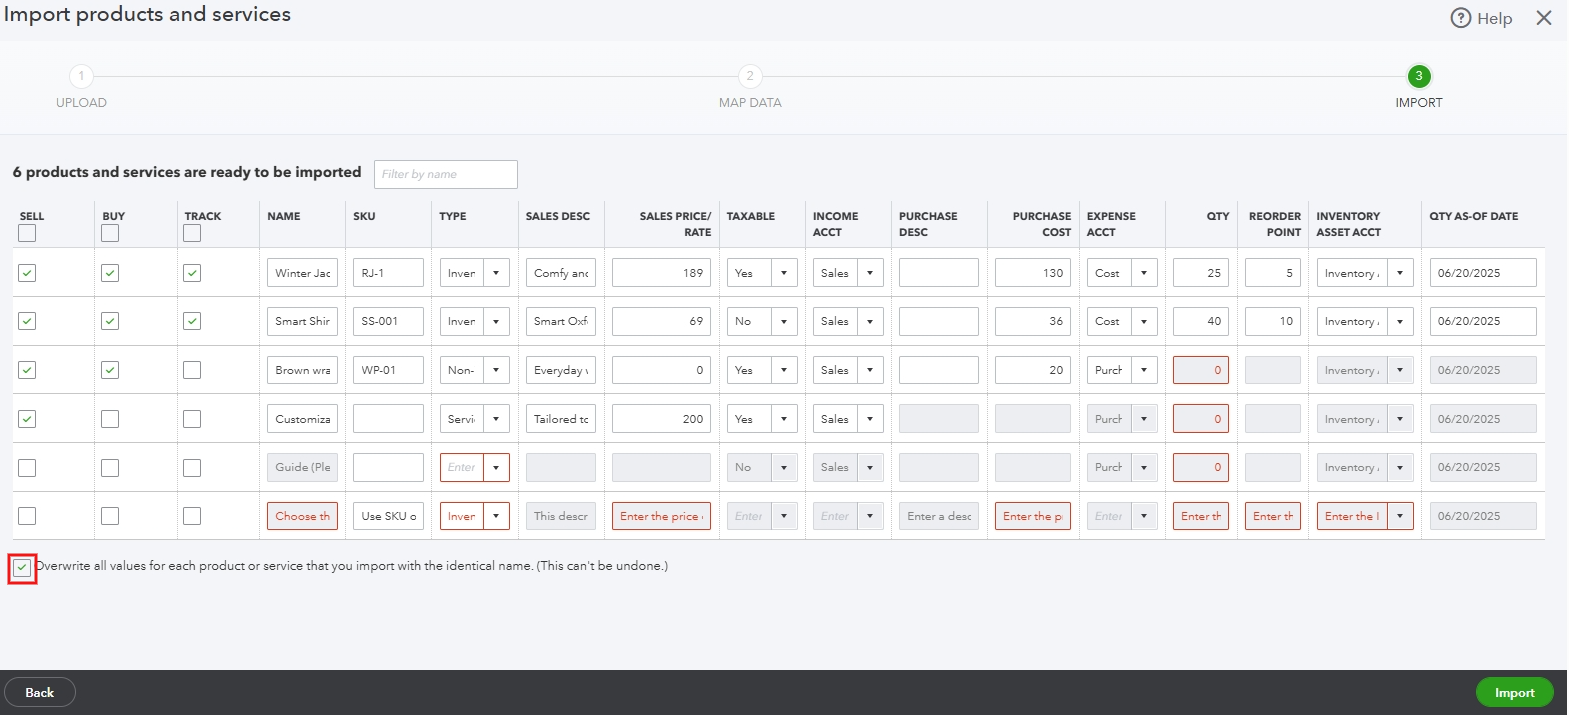Image resolution: width=1569 pixels, height=715 pixels.
Task: Open Servi type dropdown for Customiza row
Action: [496, 419]
